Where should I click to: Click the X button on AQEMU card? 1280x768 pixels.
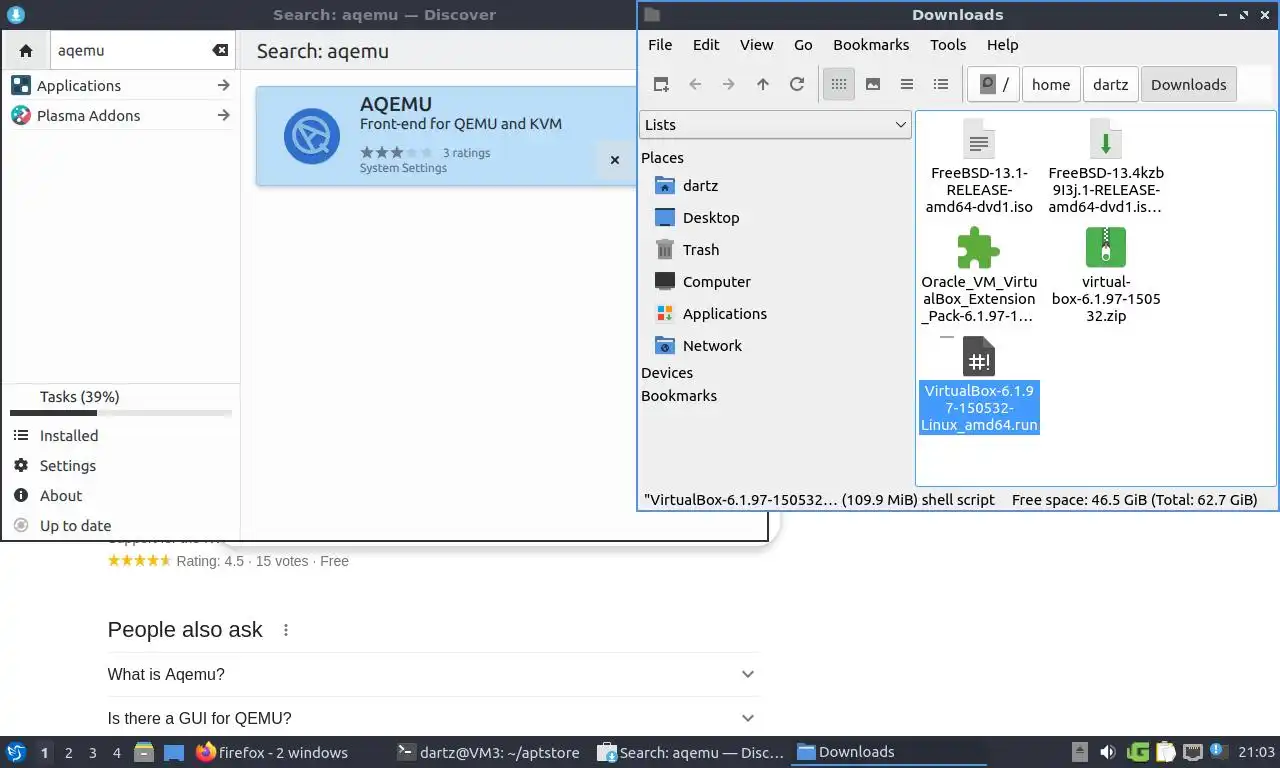pos(615,160)
